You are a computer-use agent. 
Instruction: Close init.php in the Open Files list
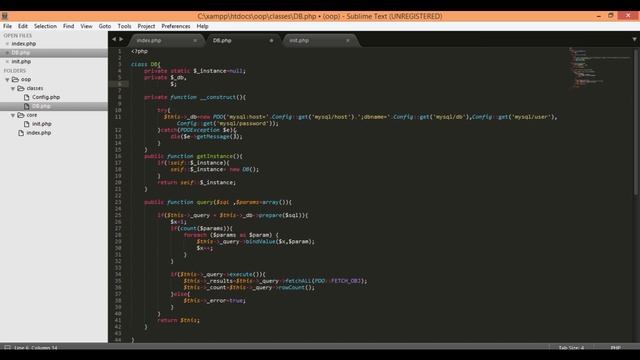(x=7, y=62)
